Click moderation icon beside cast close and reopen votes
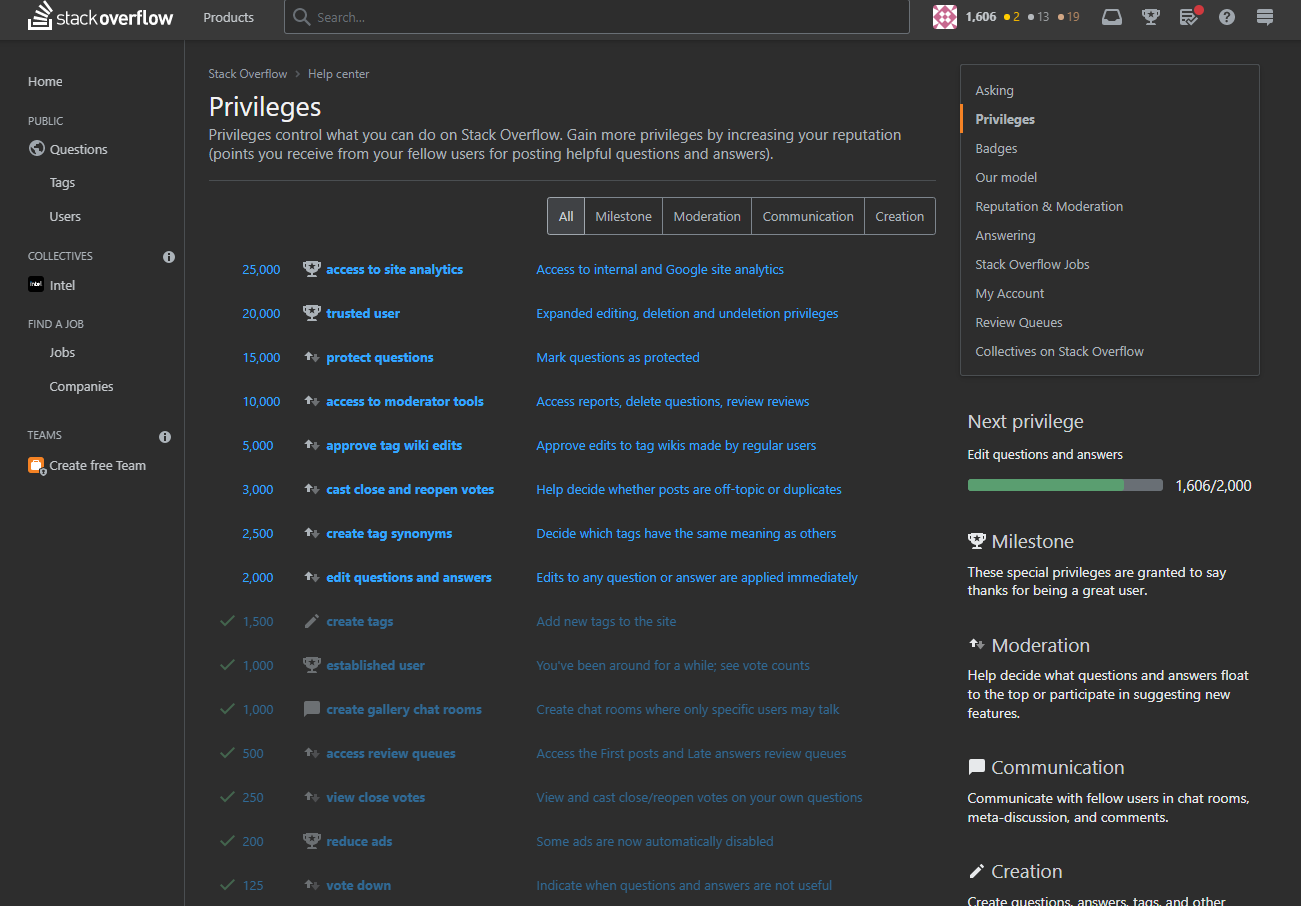Viewport: 1301px width, 906px height. point(312,489)
